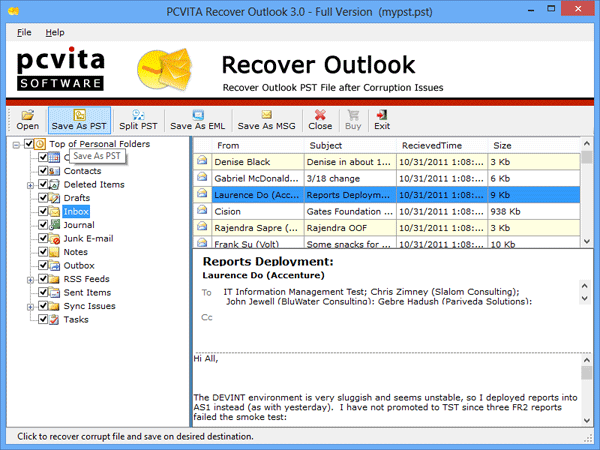Viewport: 600px width, 450px height.
Task: Collapse the Top of Personal Folders node
Action: coord(16,145)
